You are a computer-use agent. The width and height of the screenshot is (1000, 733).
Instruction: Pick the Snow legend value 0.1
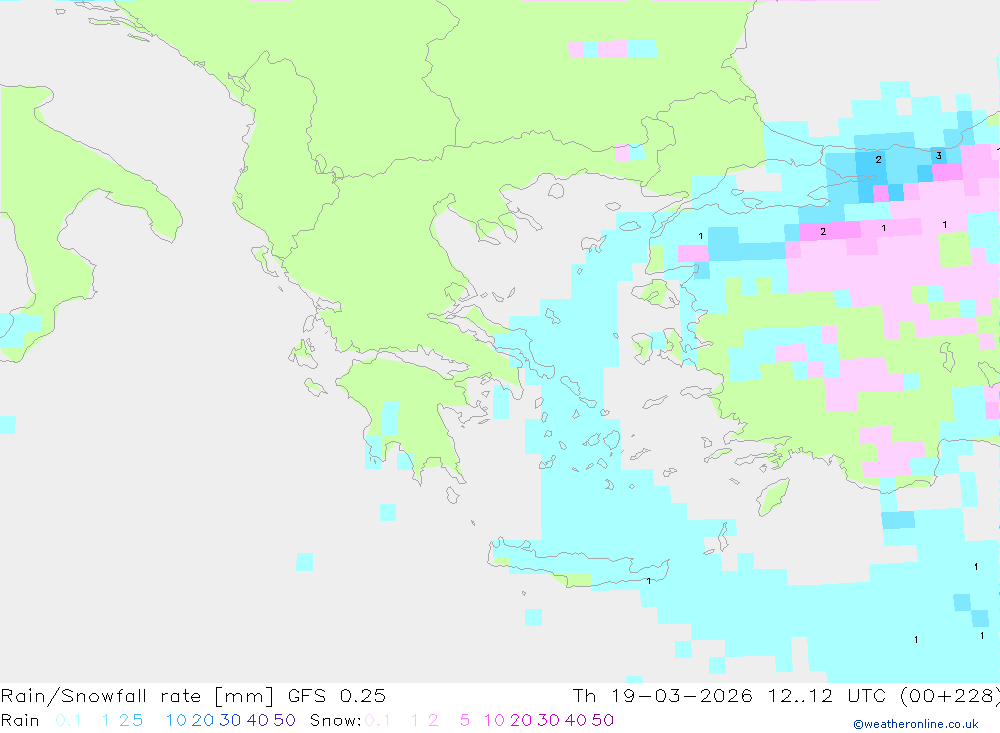pyautogui.click(x=378, y=720)
